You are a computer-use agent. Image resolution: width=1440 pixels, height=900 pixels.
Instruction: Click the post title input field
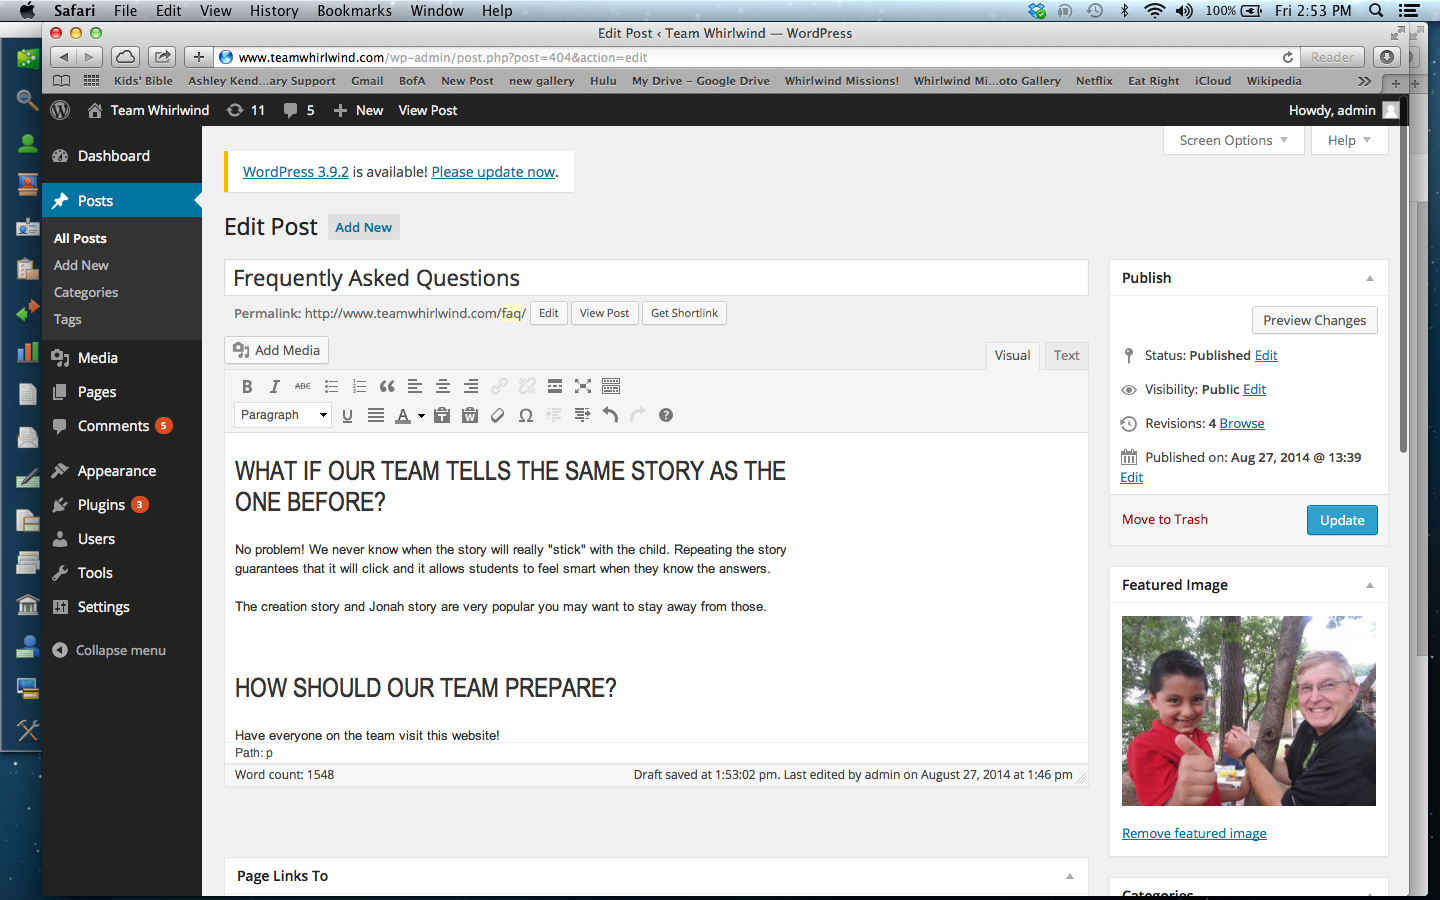[x=655, y=278]
